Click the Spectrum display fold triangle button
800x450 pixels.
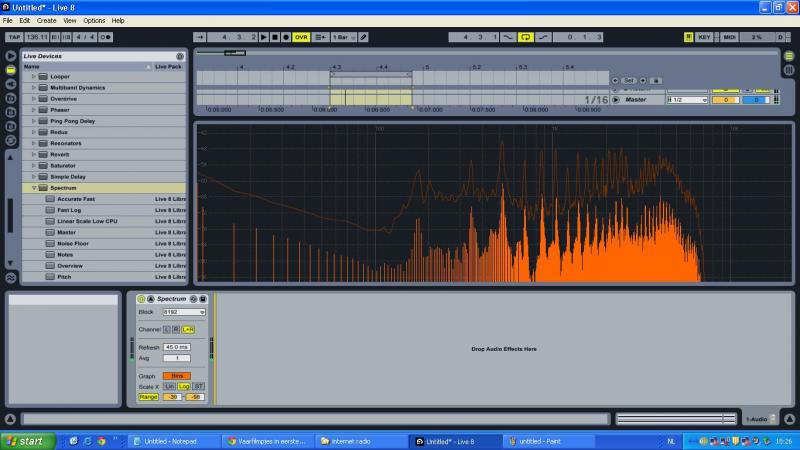point(151,299)
